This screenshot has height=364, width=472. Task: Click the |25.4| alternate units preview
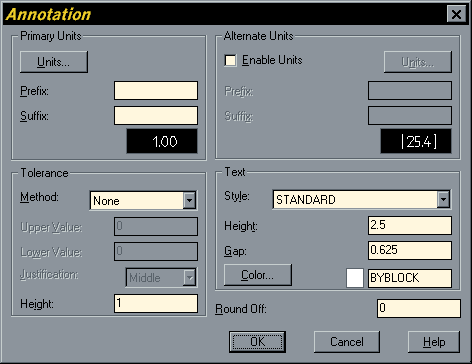pos(416,141)
